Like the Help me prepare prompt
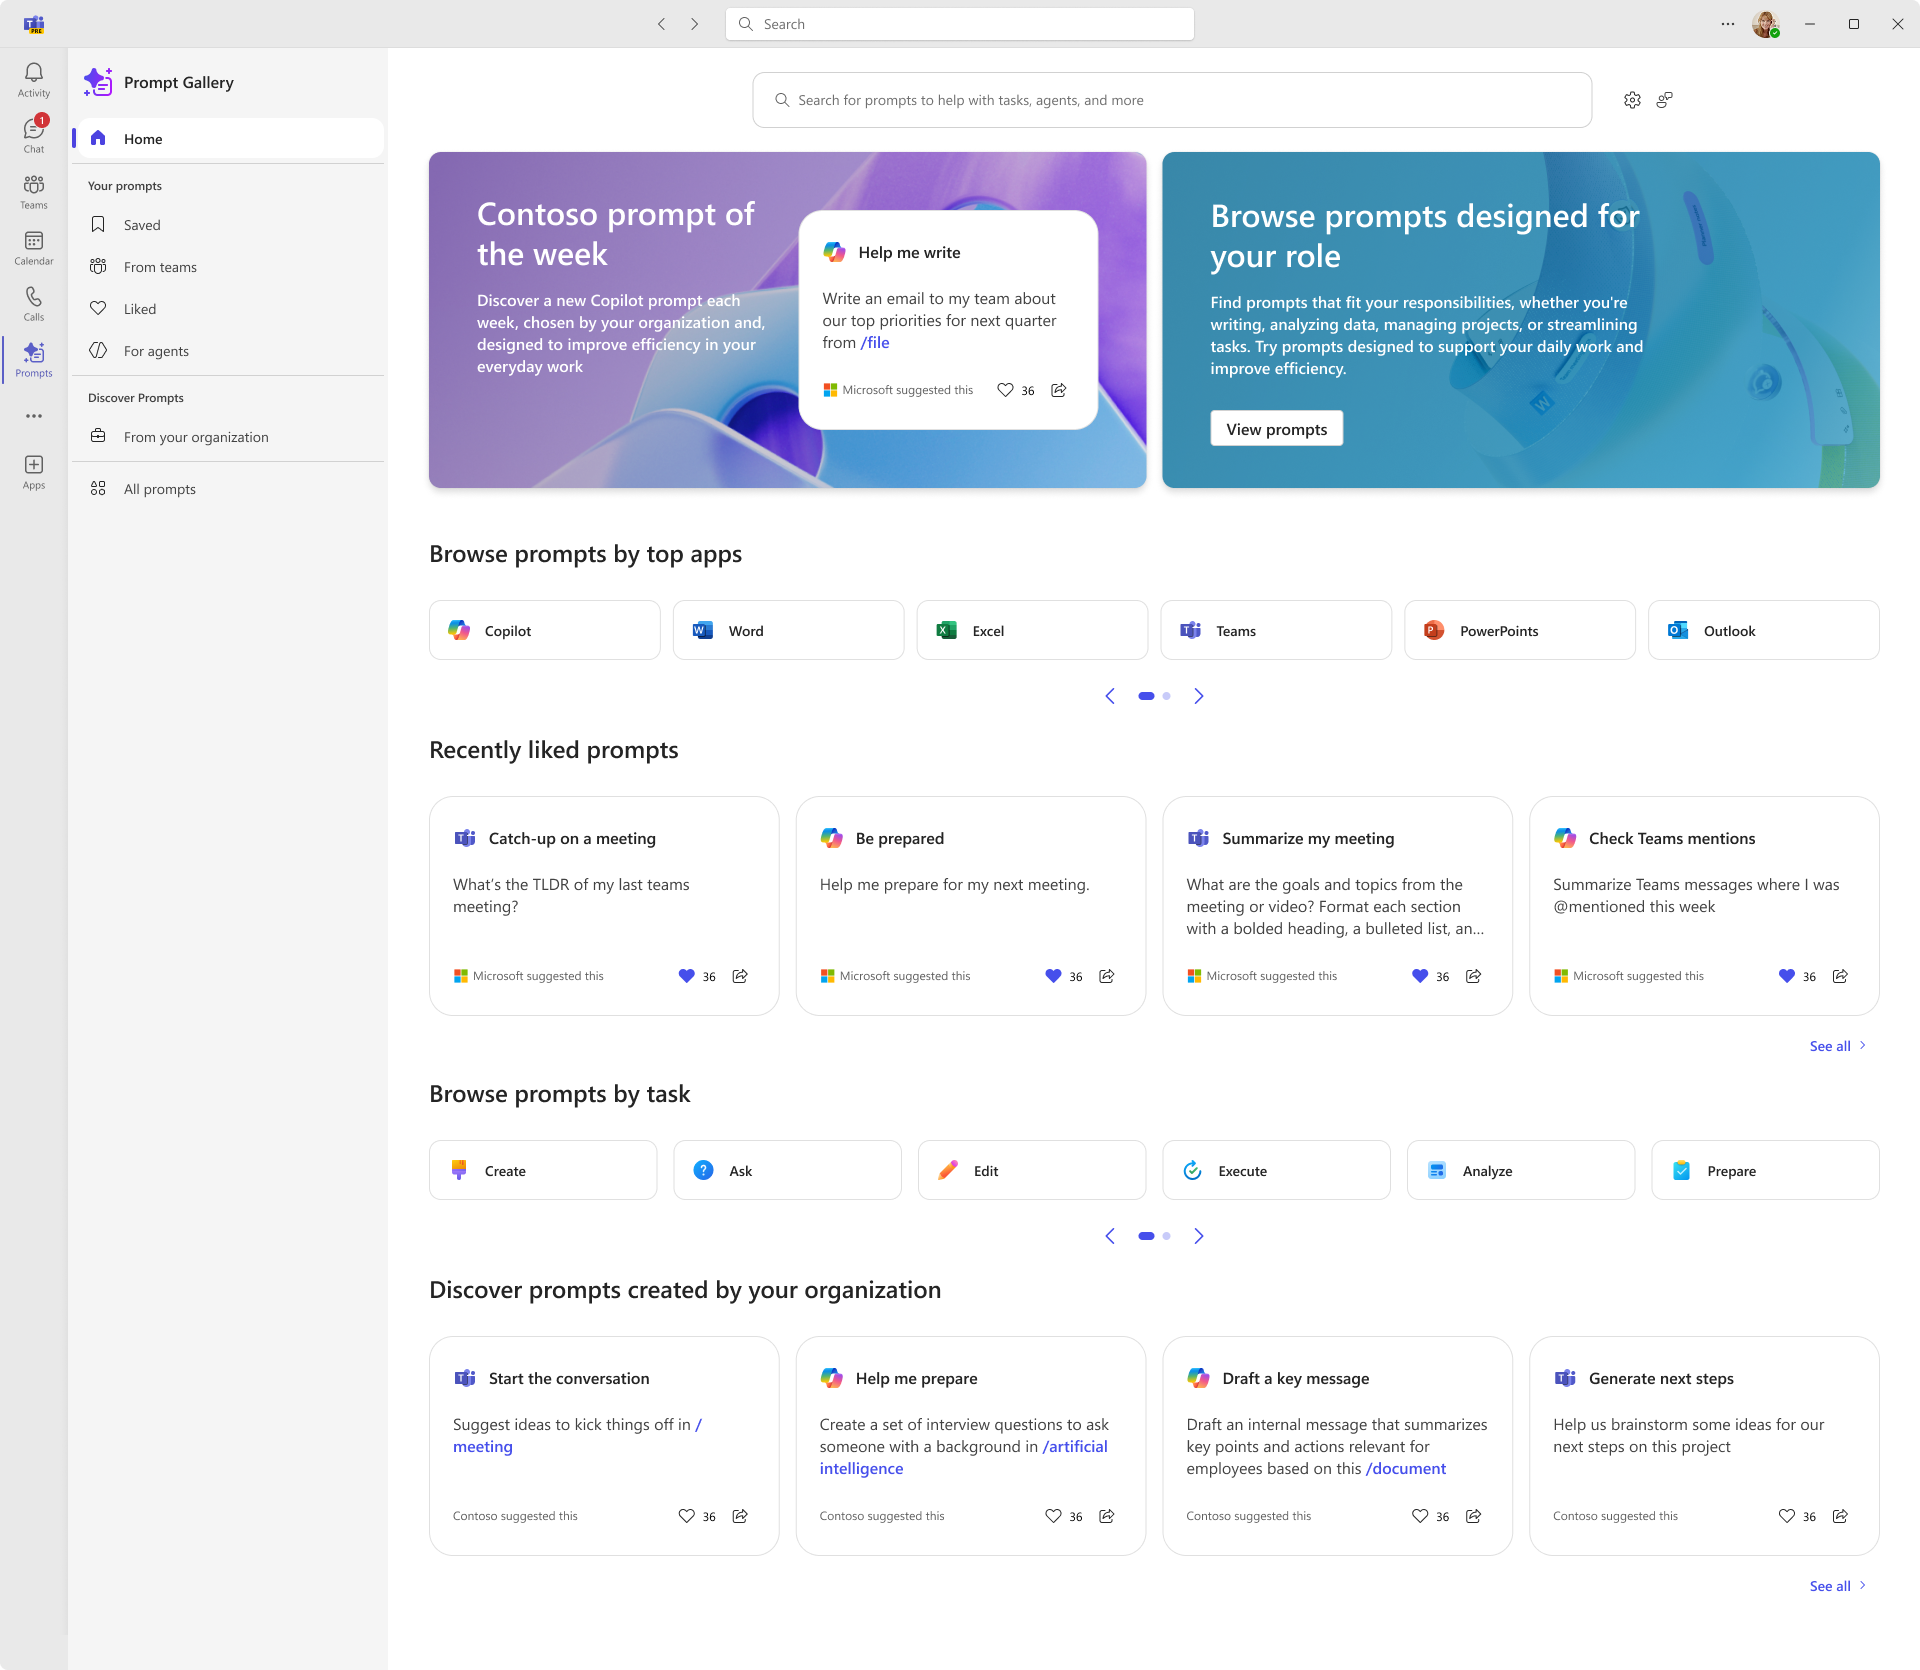The width and height of the screenshot is (1920, 1670). 1053,1516
